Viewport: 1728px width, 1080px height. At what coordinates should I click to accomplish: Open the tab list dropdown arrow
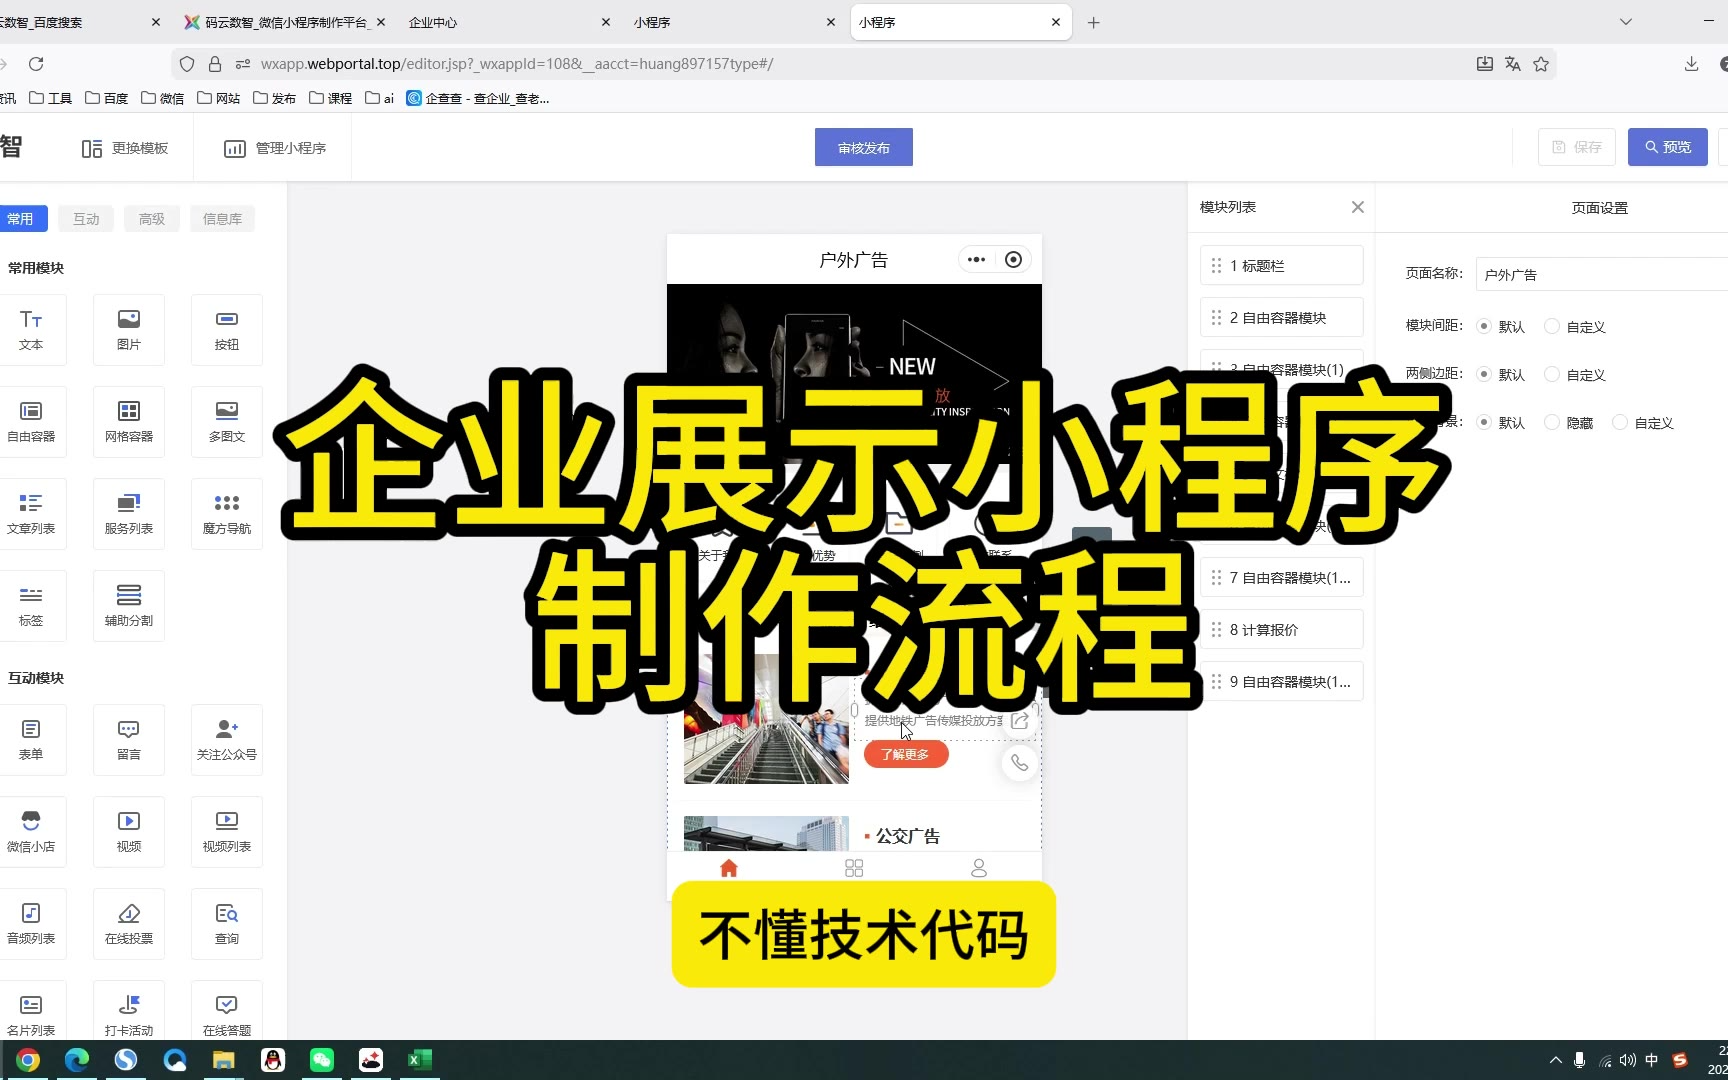click(1626, 22)
